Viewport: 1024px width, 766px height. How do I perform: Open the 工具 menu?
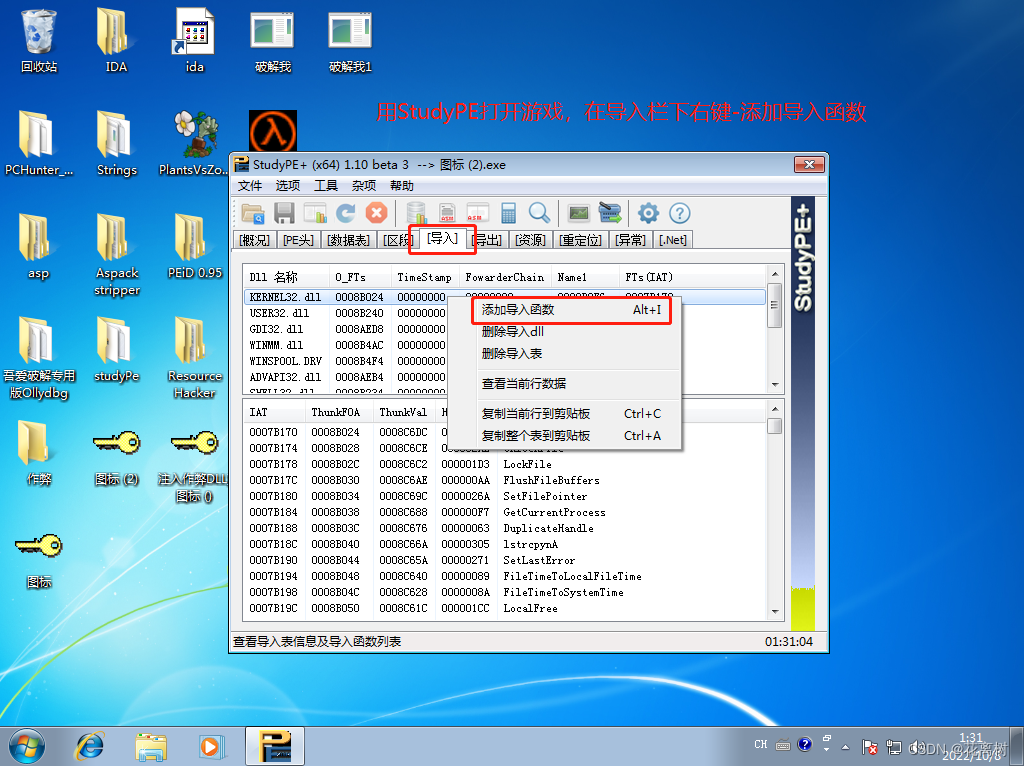326,185
